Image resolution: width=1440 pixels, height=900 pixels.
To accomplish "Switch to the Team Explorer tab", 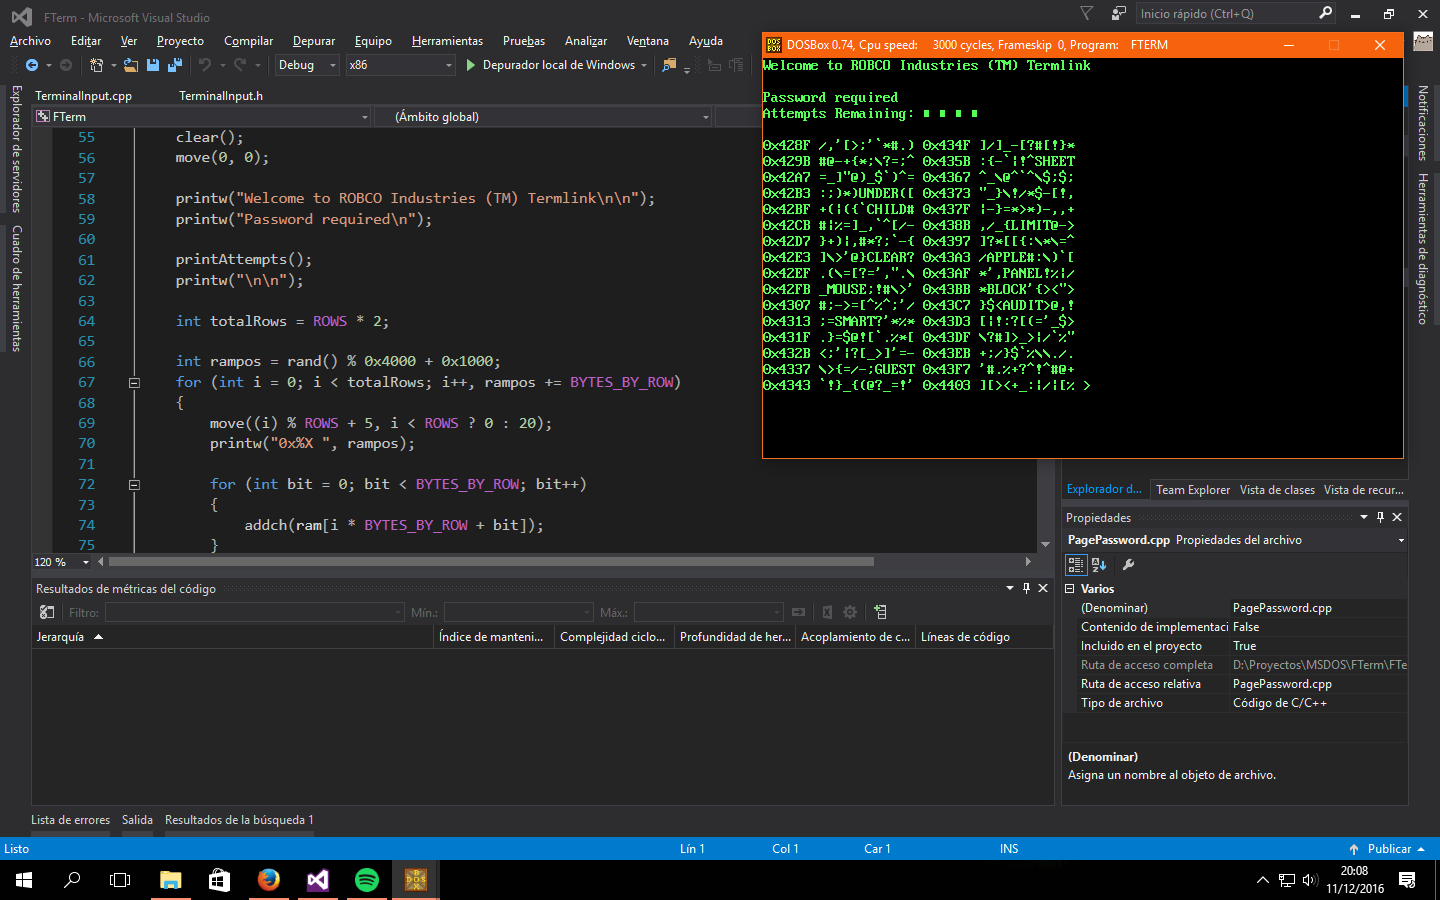I will point(1193,490).
